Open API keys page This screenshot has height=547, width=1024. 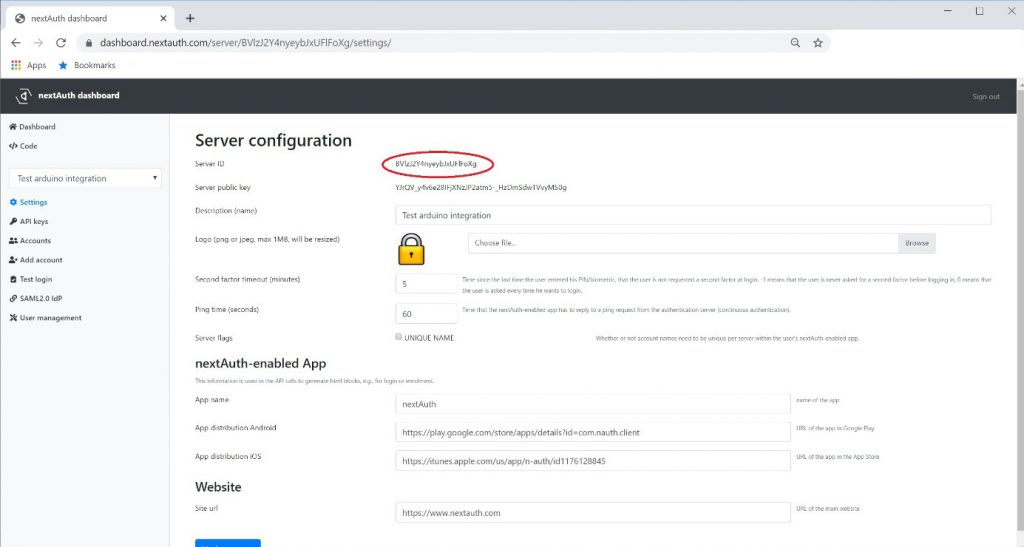(x=34, y=221)
